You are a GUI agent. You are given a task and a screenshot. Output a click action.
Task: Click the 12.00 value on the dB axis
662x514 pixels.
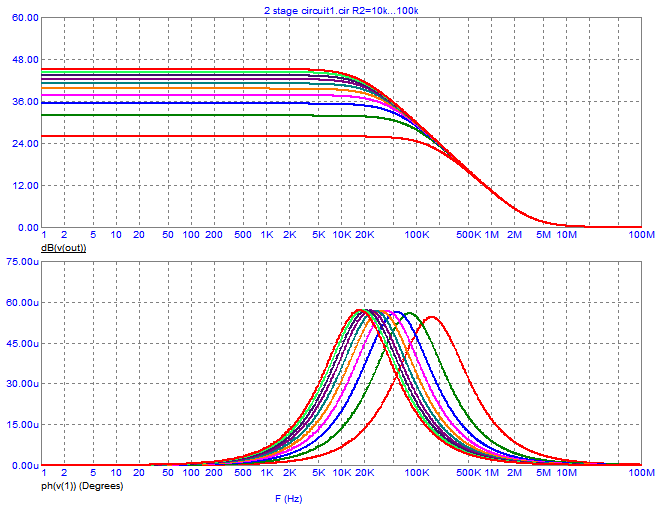[25, 185]
